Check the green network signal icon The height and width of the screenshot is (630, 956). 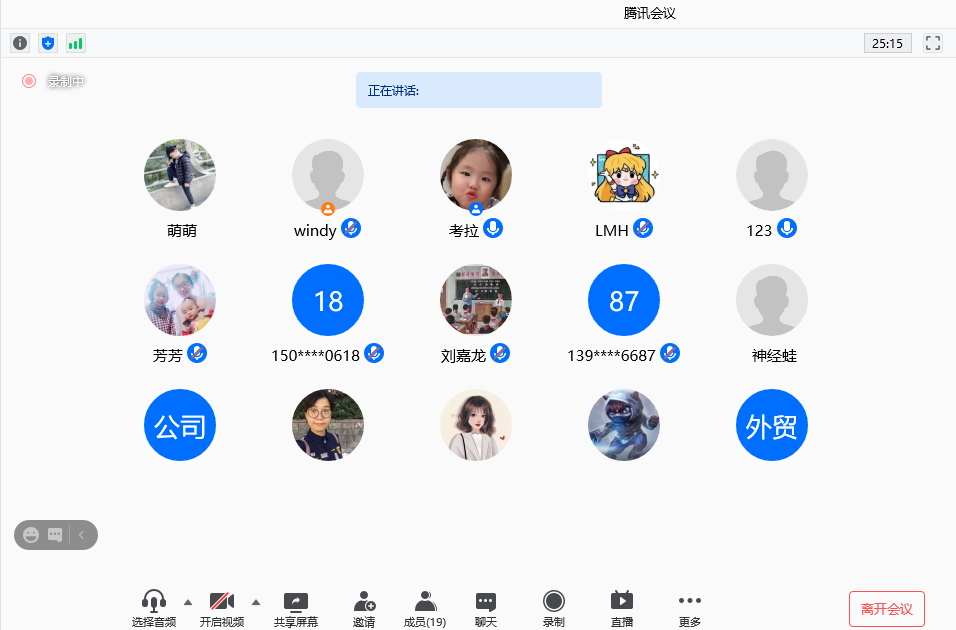pos(76,43)
